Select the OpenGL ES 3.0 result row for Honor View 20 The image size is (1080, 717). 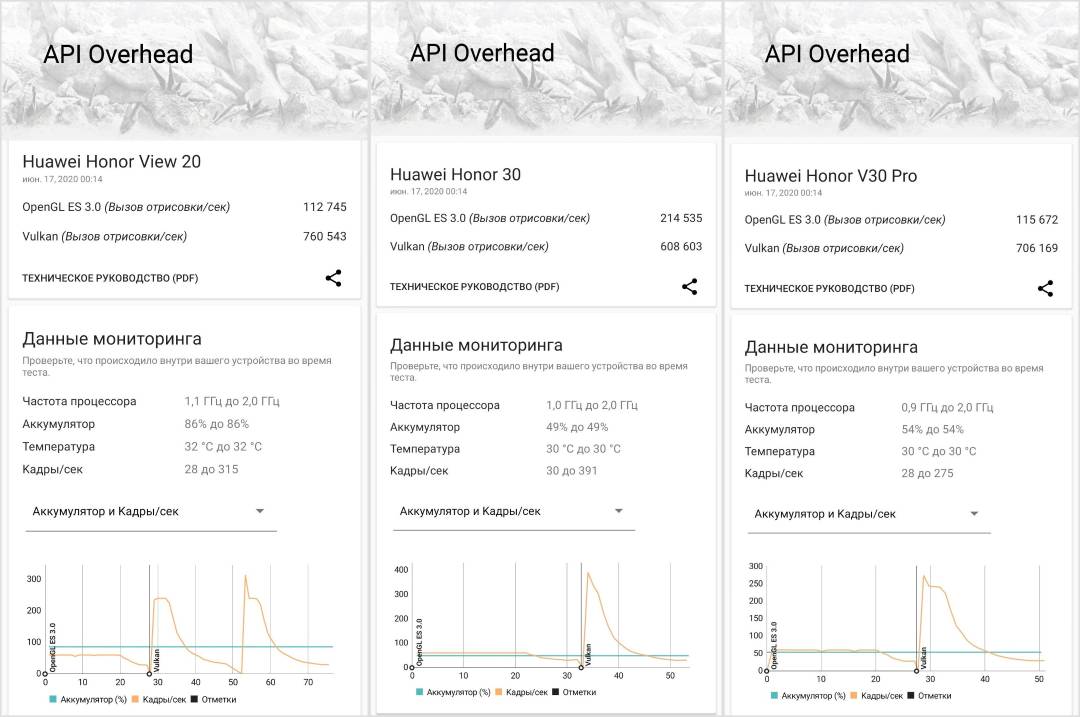(x=184, y=207)
